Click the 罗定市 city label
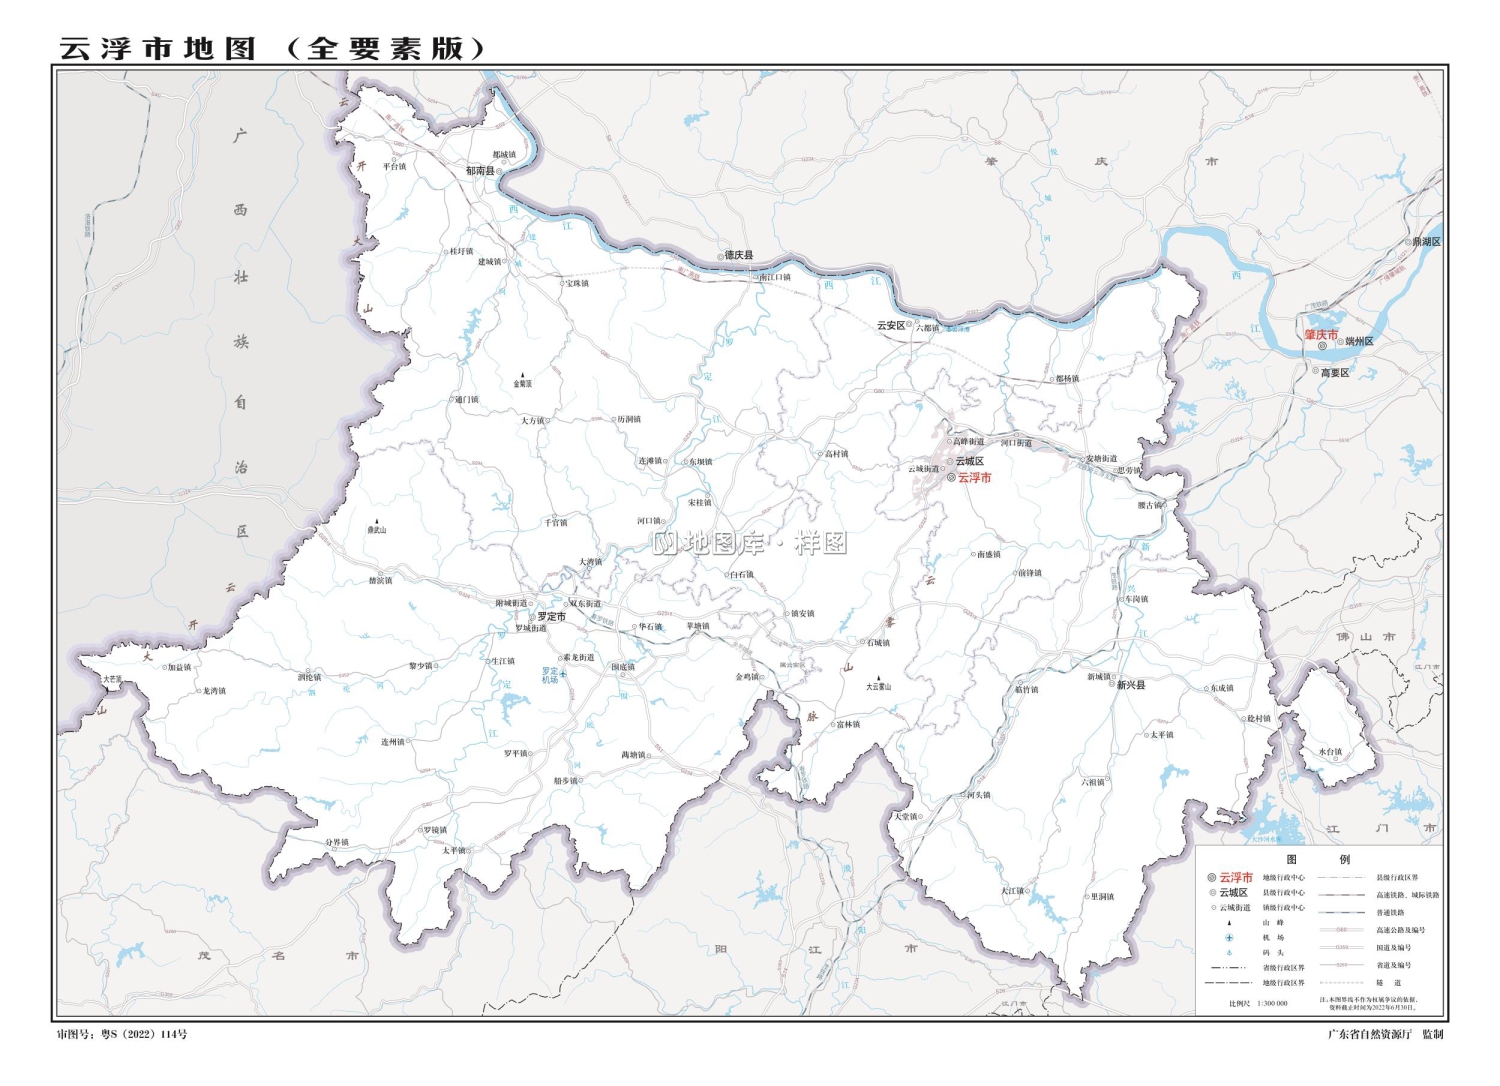Viewport: 1500px width, 1086px height. point(553,618)
